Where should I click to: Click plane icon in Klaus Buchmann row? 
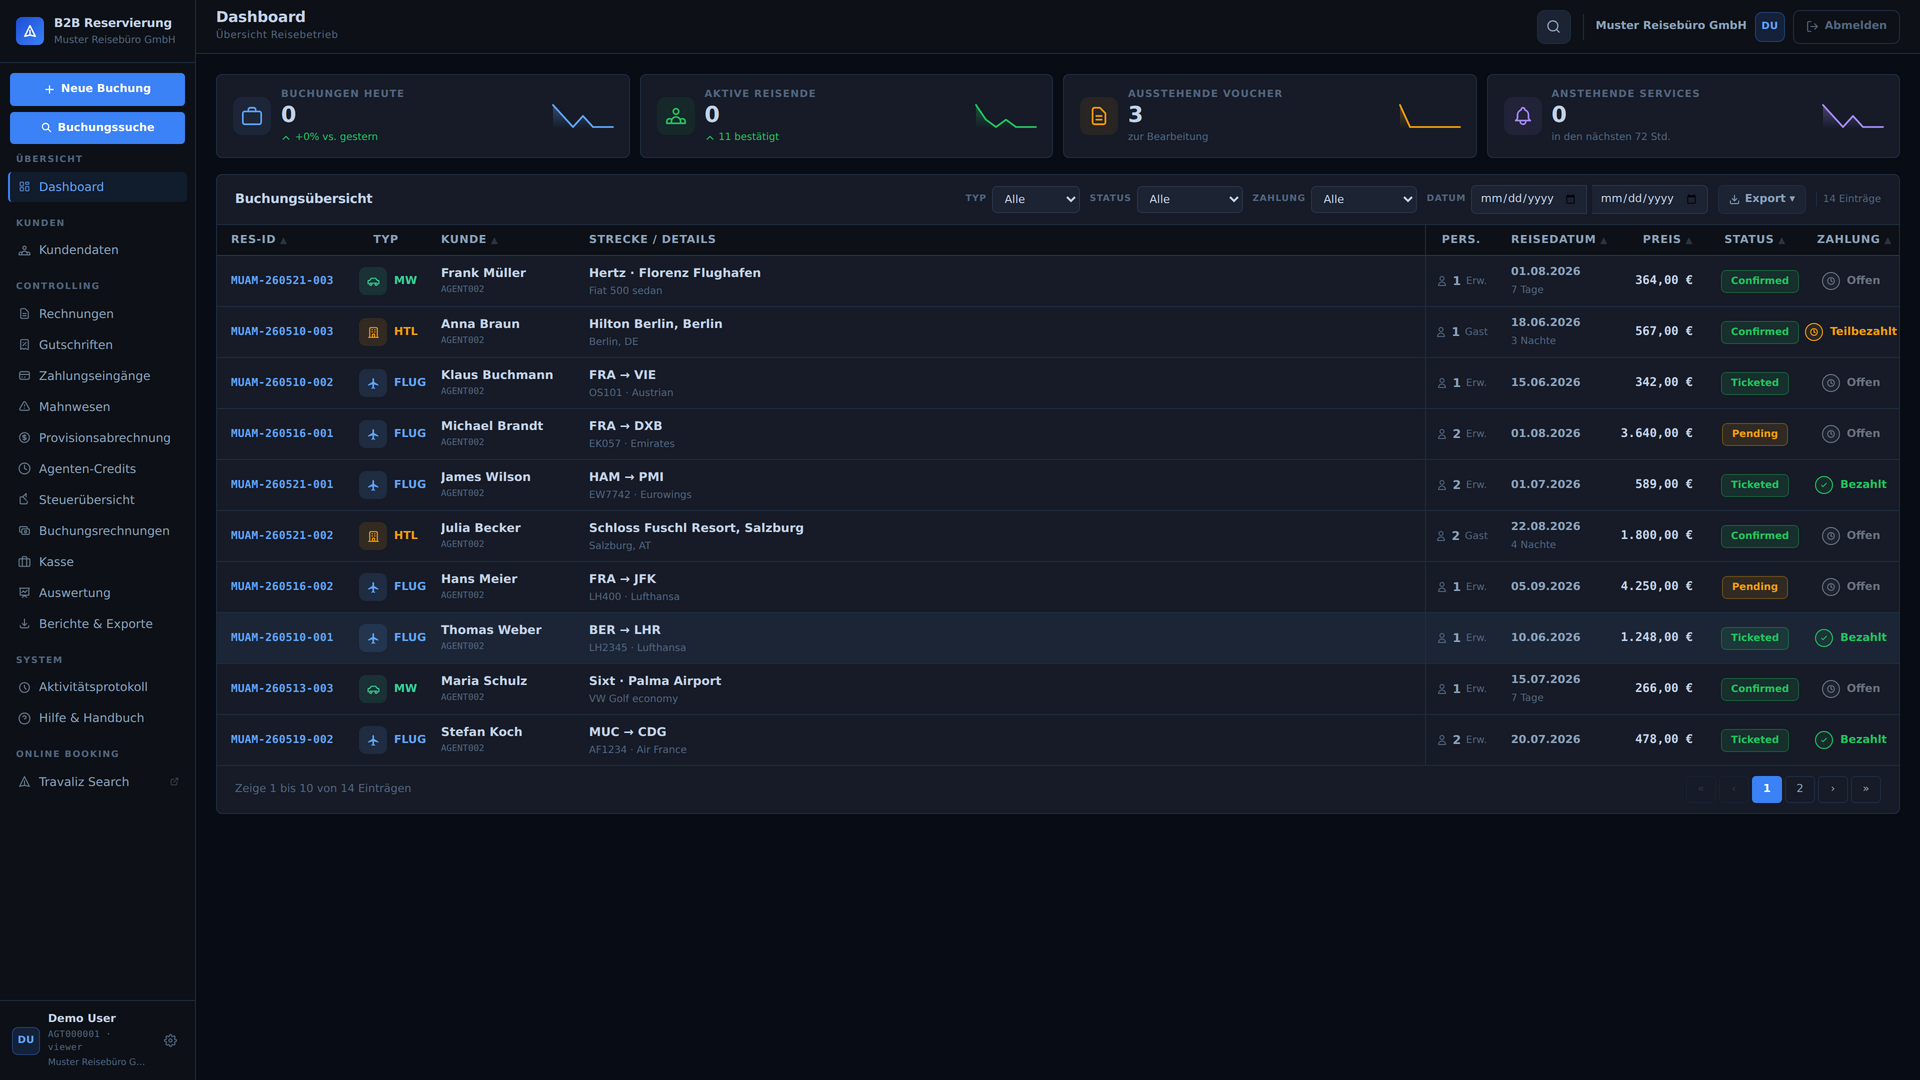(373, 383)
